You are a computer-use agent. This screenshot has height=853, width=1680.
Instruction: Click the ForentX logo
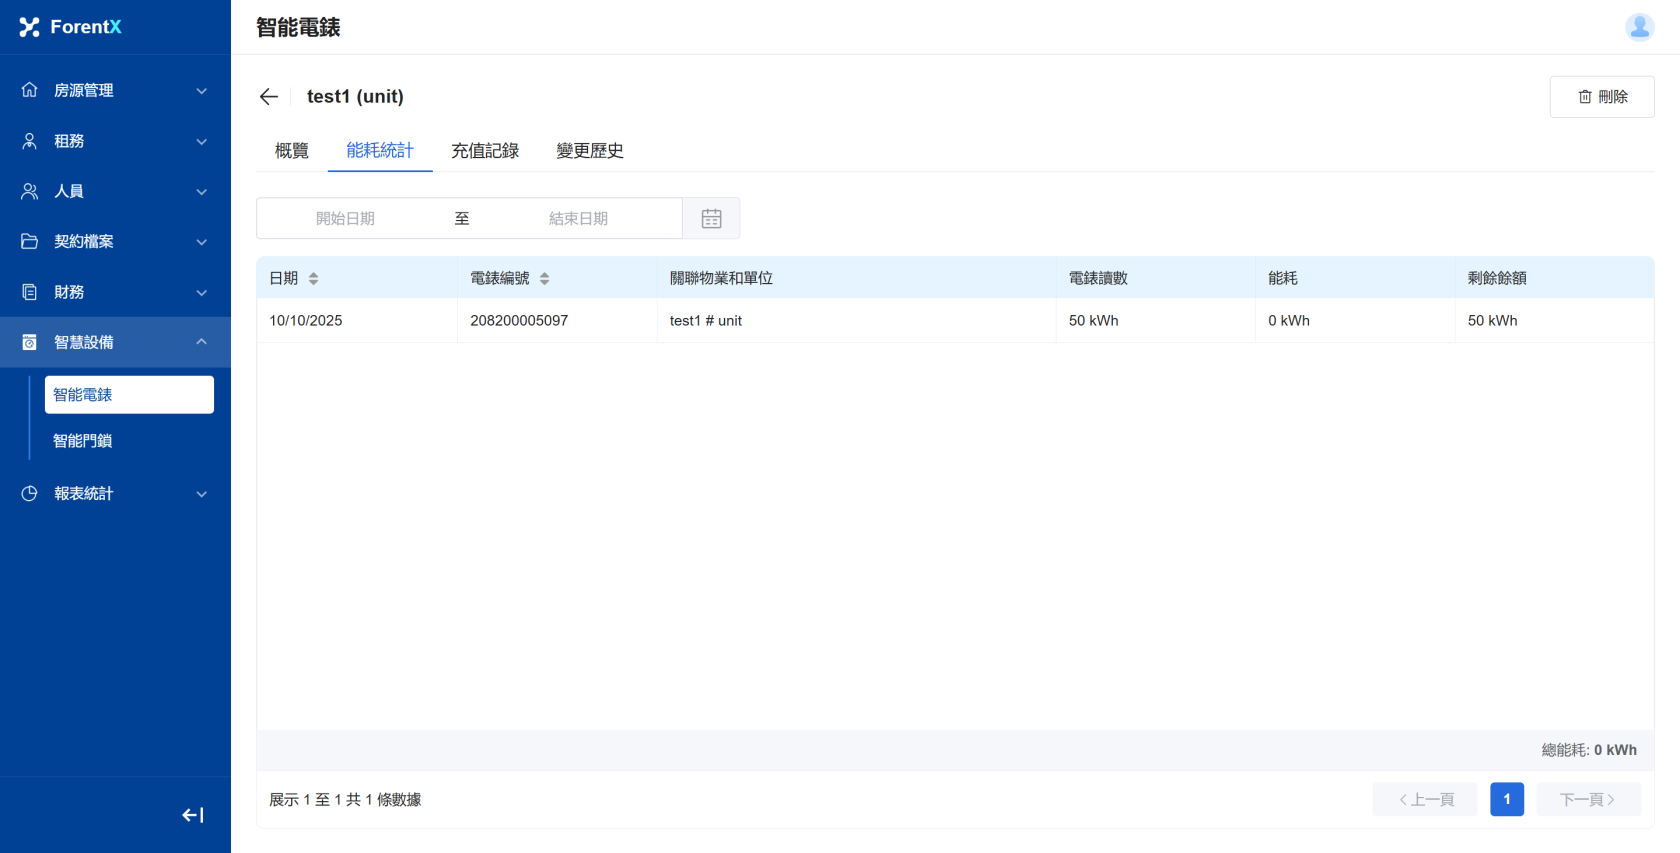pos(70,27)
